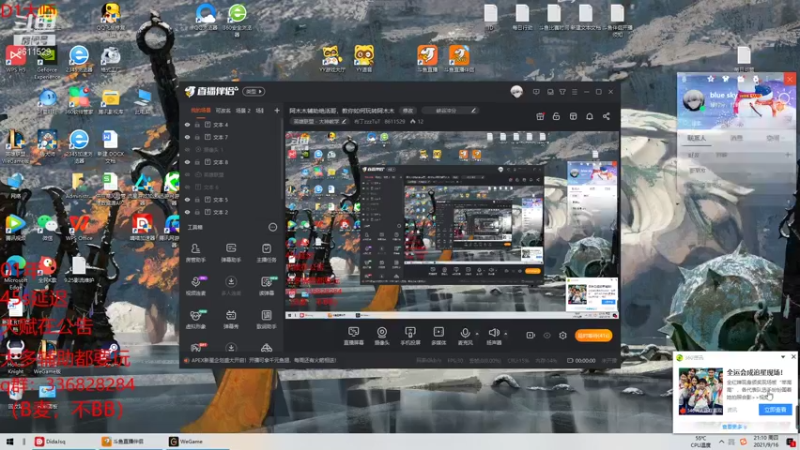Toggle the lock on 文本 7 source
800x450 pixels.
pyautogui.click(x=197, y=137)
